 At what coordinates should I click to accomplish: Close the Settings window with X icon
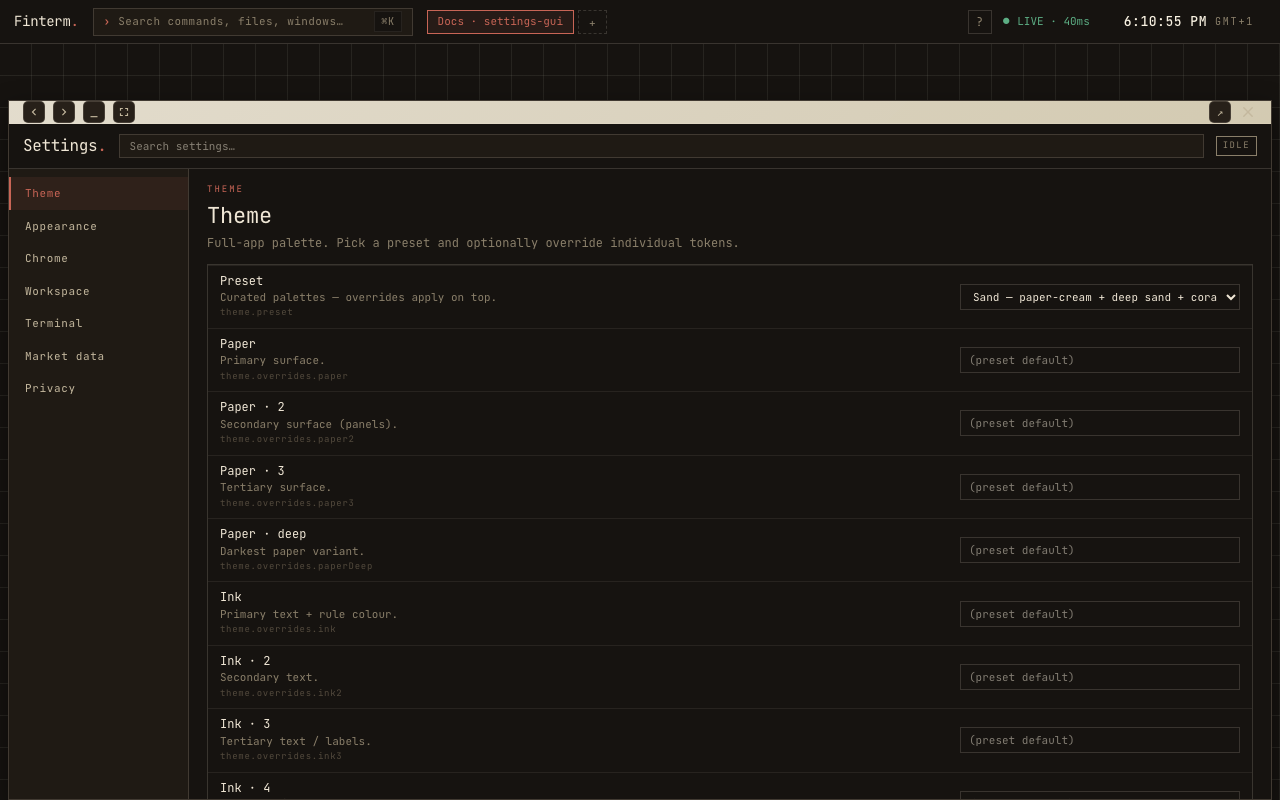click(1248, 112)
